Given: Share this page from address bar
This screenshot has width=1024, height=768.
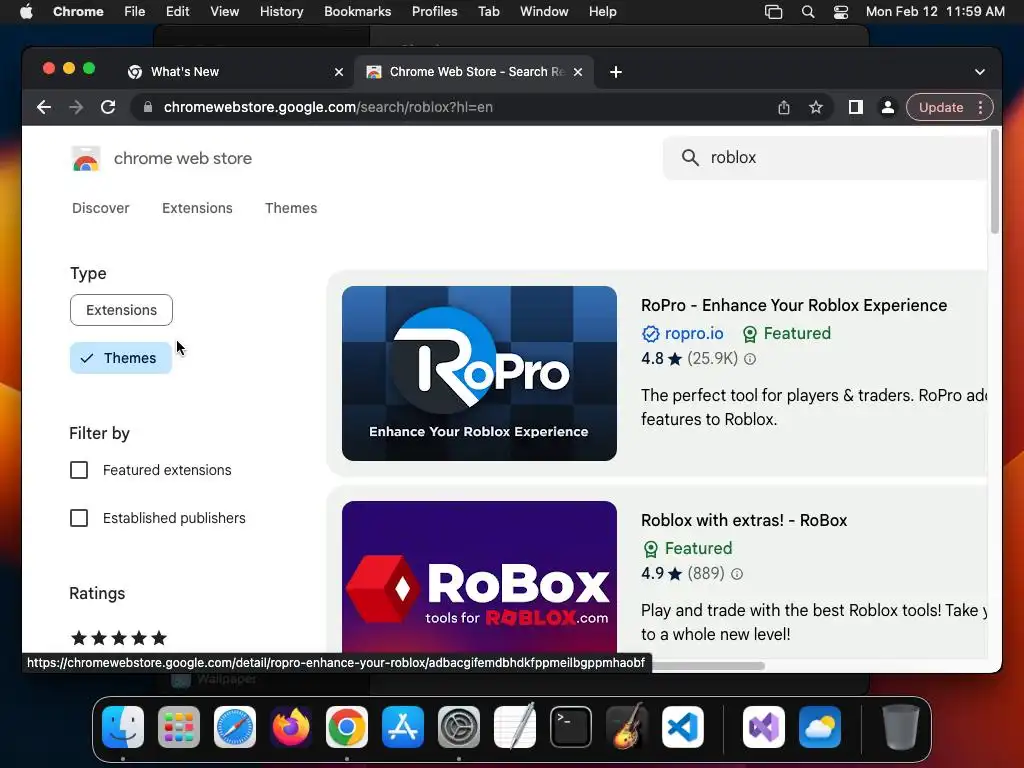Looking at the screenshot, I should (x=784, y=107).
